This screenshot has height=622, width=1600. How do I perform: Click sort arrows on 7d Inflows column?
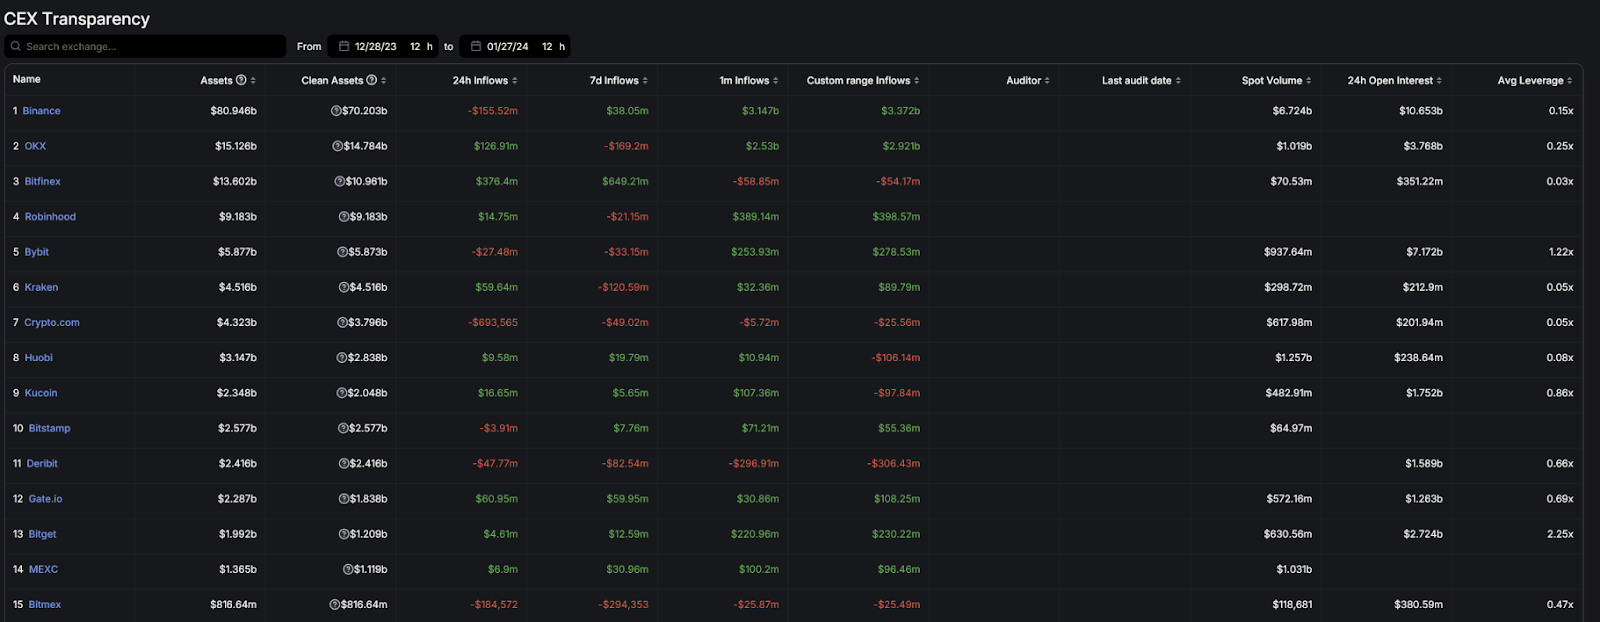[645, 80]
